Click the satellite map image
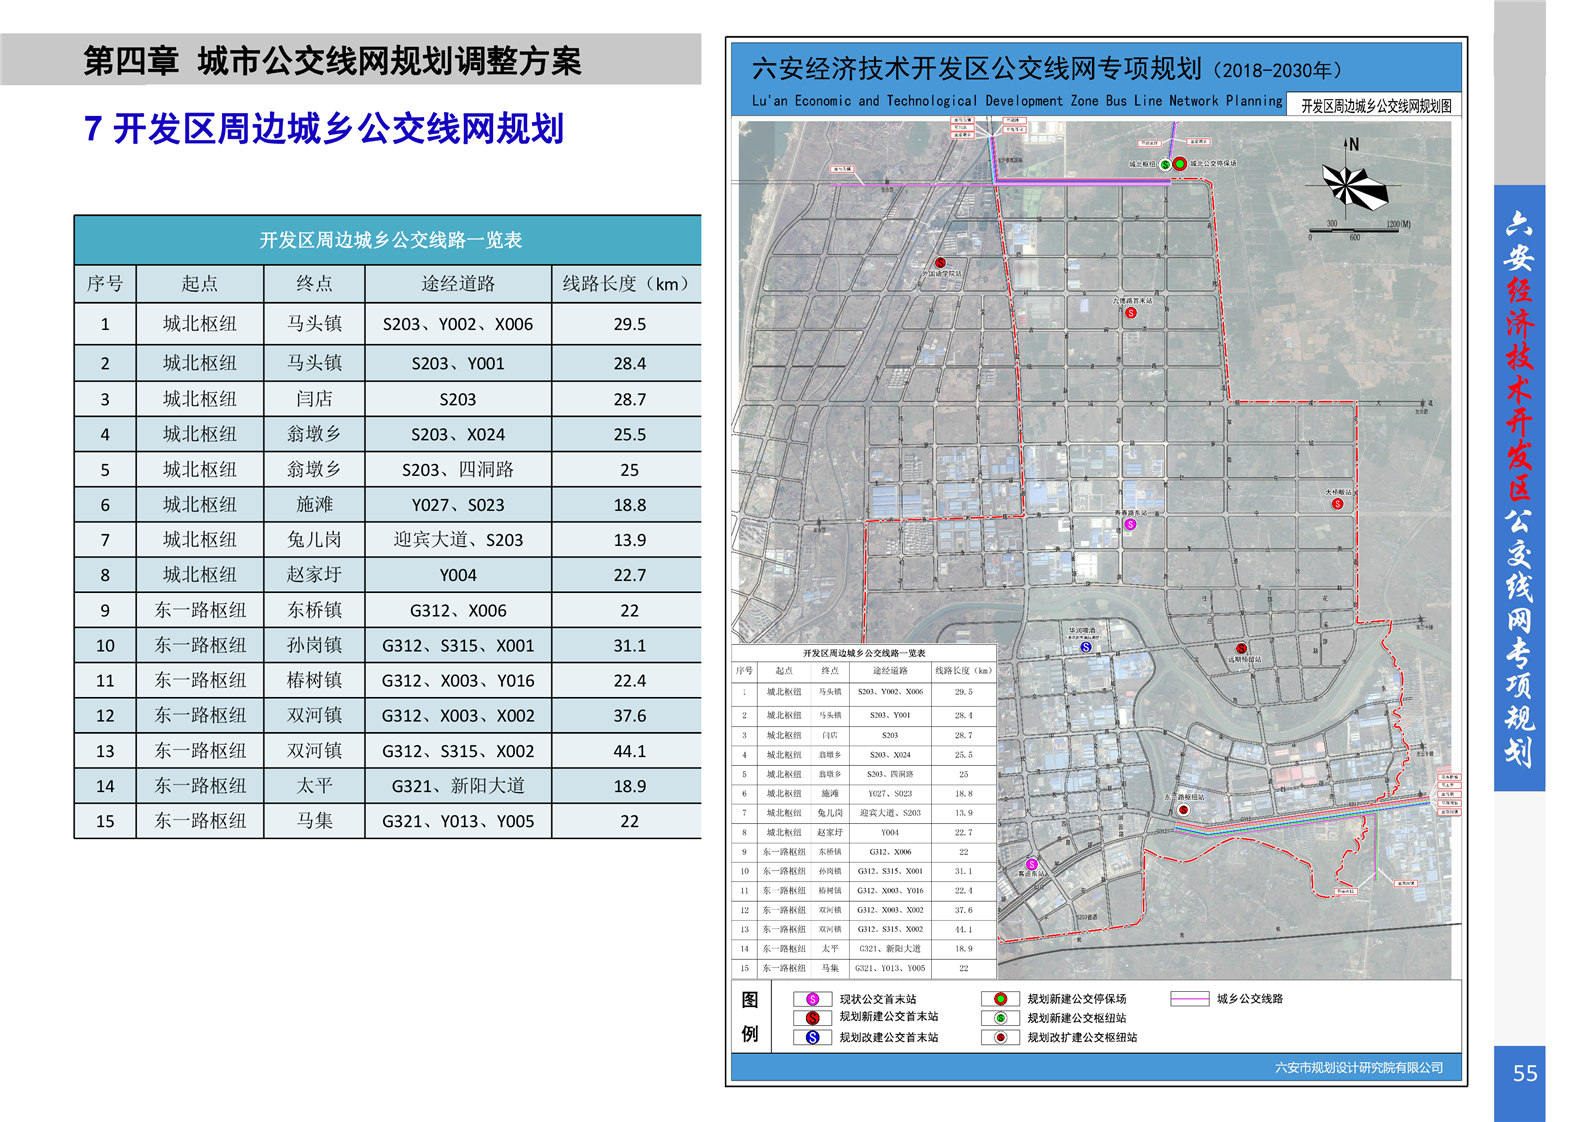1587x1122 pixels. point(1094,548)
